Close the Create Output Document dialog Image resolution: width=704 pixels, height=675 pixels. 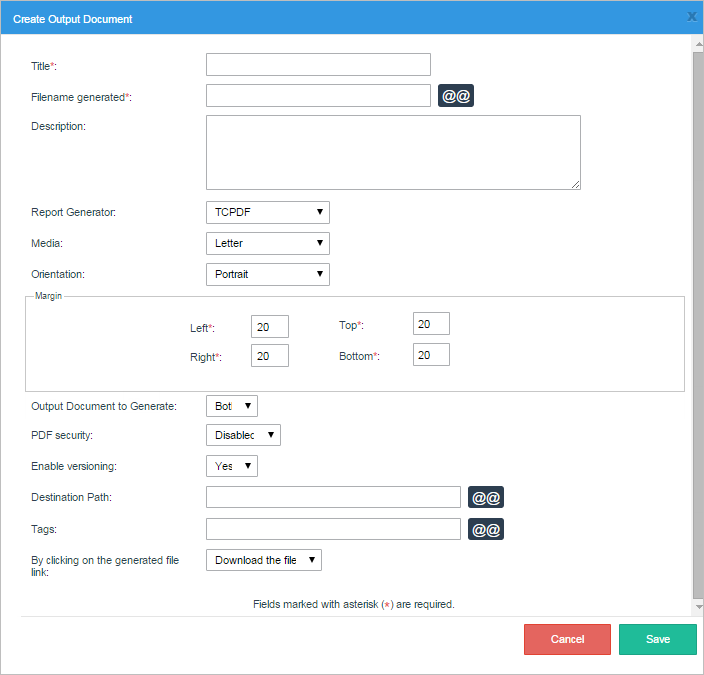[691, 17]
